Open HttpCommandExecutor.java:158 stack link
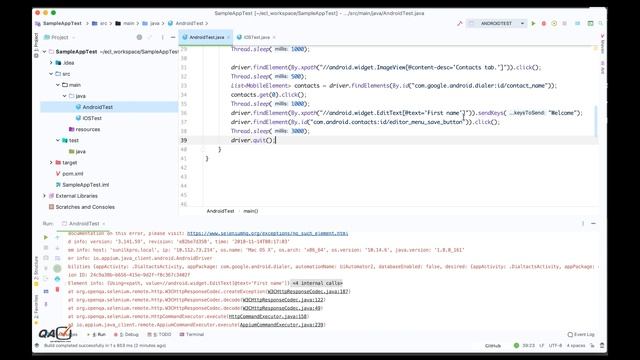This screenshot has height=360, width=640. click(x=268, y=316)
